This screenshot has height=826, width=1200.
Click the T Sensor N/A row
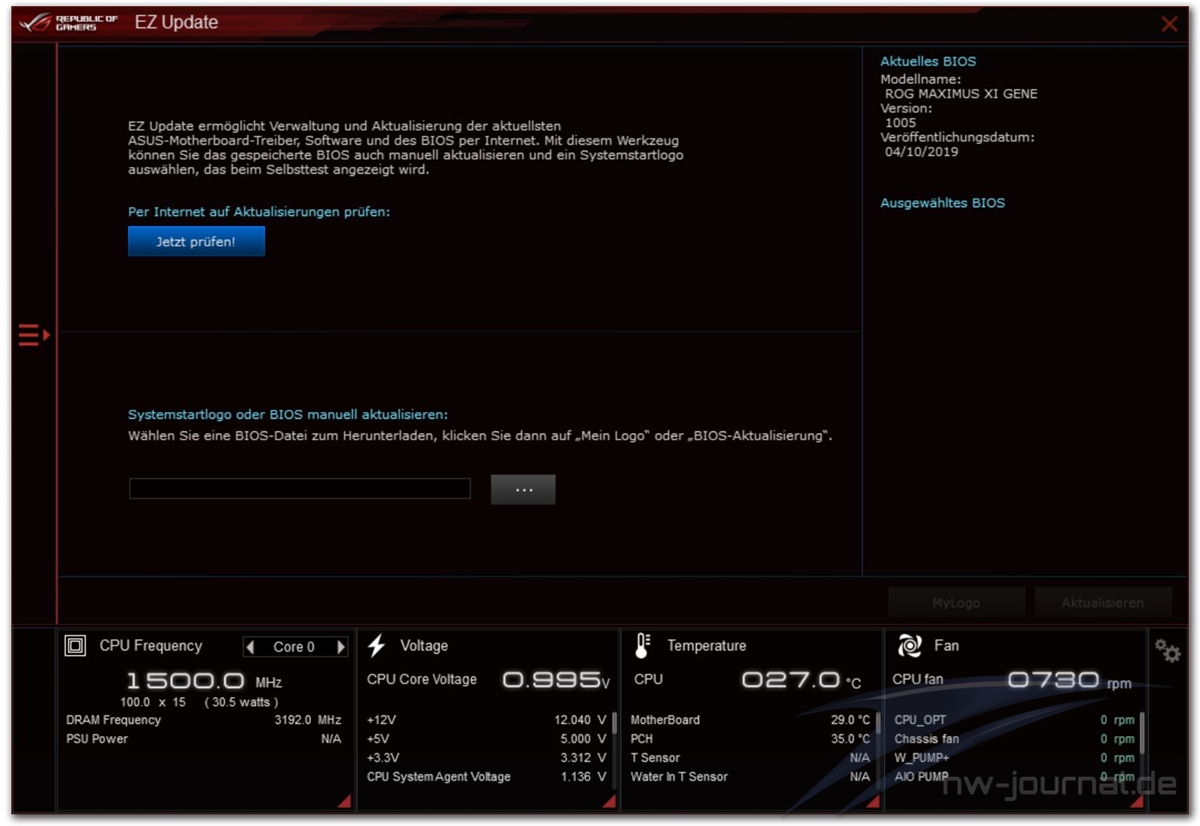click(x=750, y=758)
